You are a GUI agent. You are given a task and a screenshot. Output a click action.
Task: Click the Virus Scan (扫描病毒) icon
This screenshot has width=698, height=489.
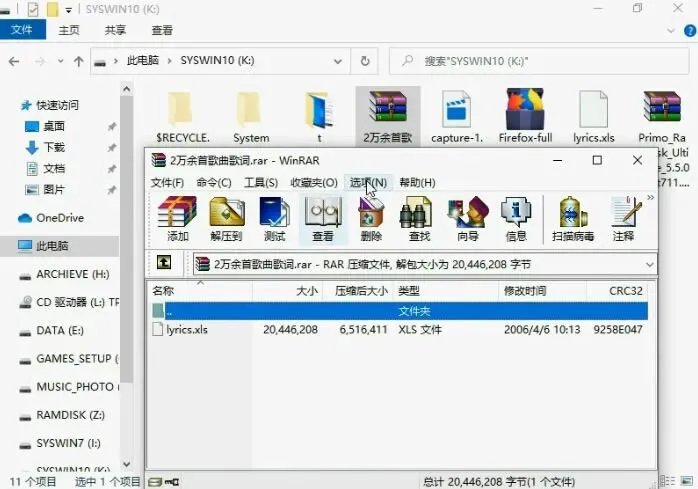[x=573, y=220]
